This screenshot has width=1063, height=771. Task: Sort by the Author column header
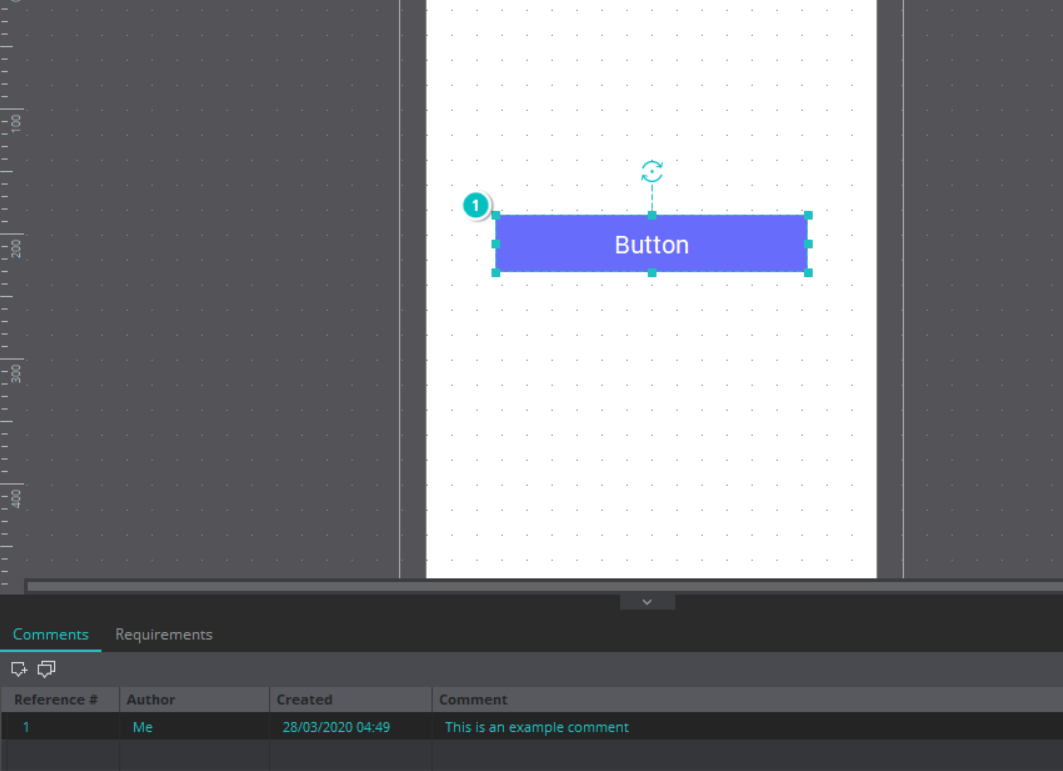coord(151,700)
